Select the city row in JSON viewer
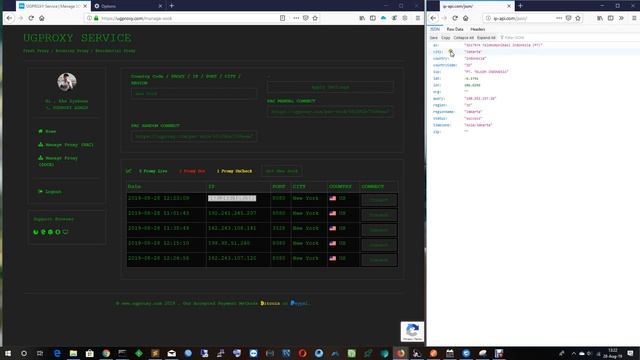 533,52
